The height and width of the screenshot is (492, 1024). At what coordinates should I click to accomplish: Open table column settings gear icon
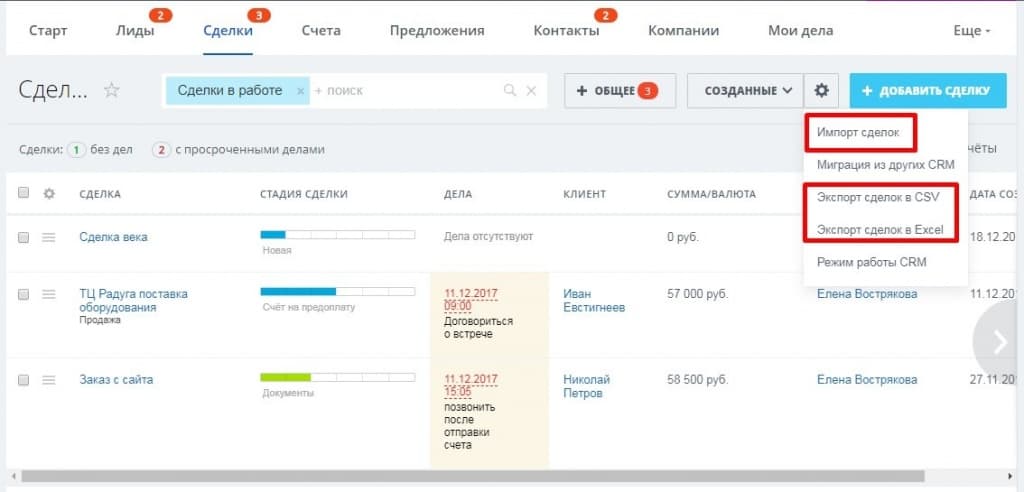pos(48,193)
